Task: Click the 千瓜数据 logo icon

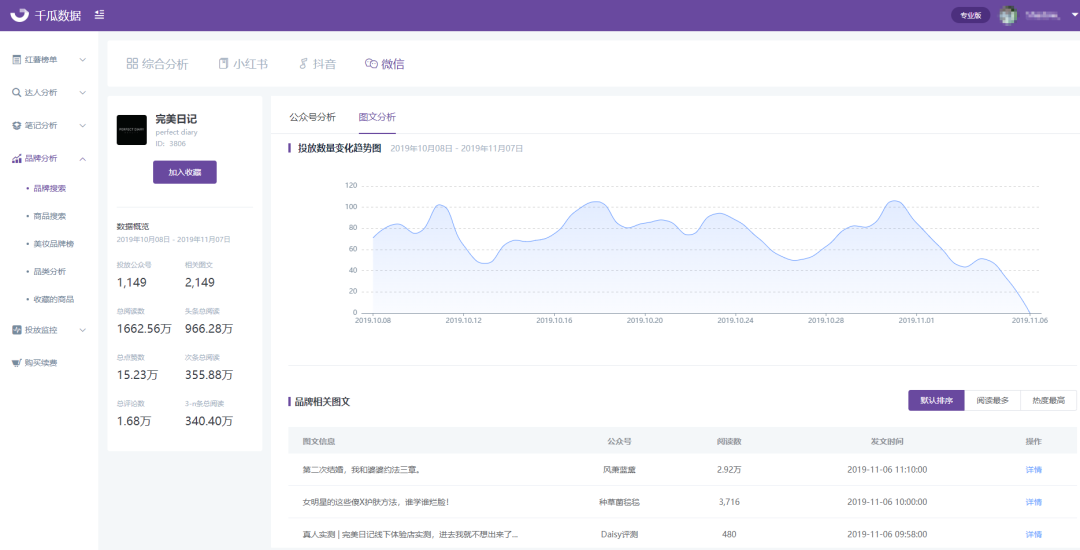Action: pyautogui.click(x=19, y=14)
